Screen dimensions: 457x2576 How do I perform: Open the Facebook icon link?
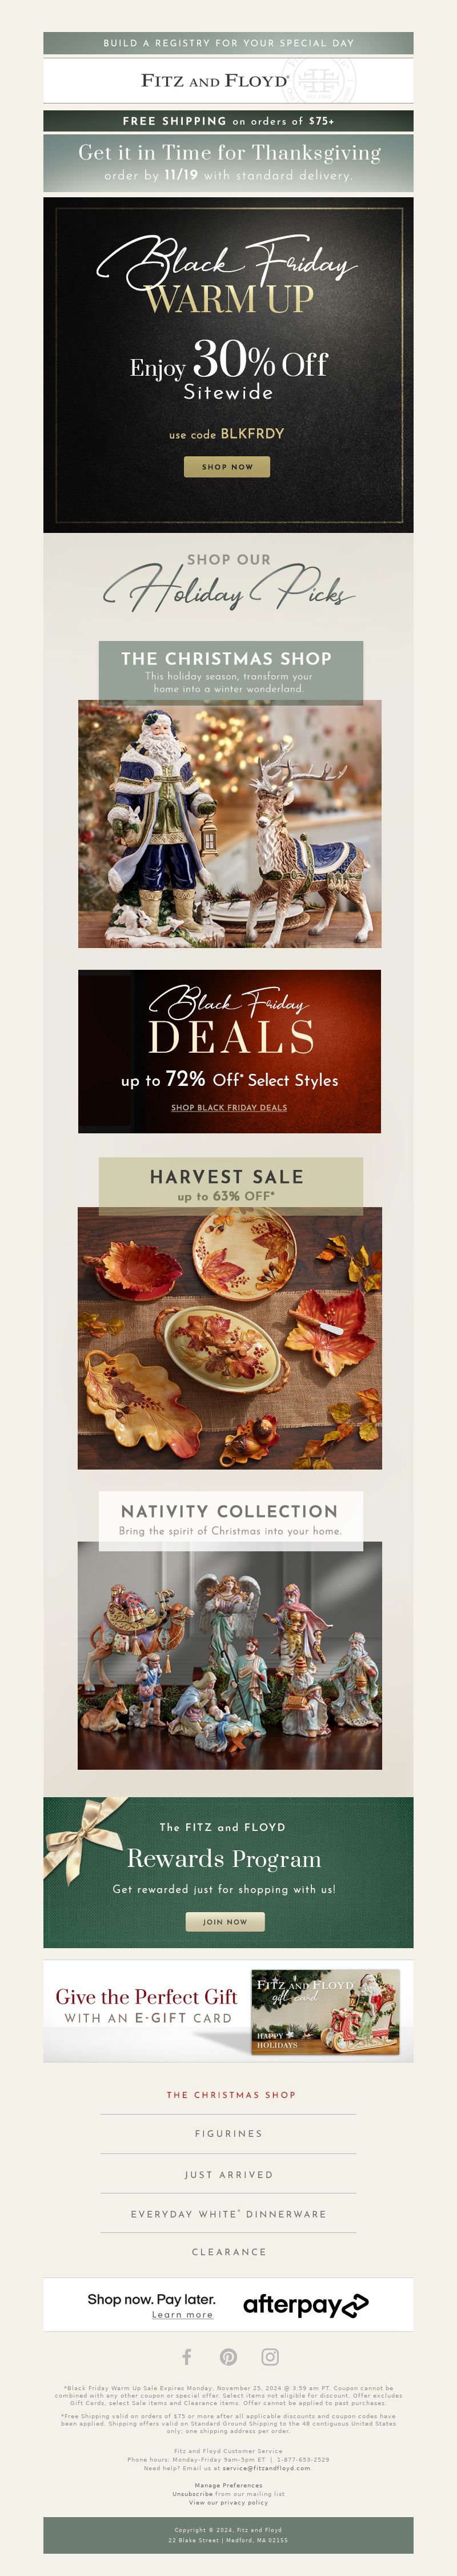point(187,2356)
